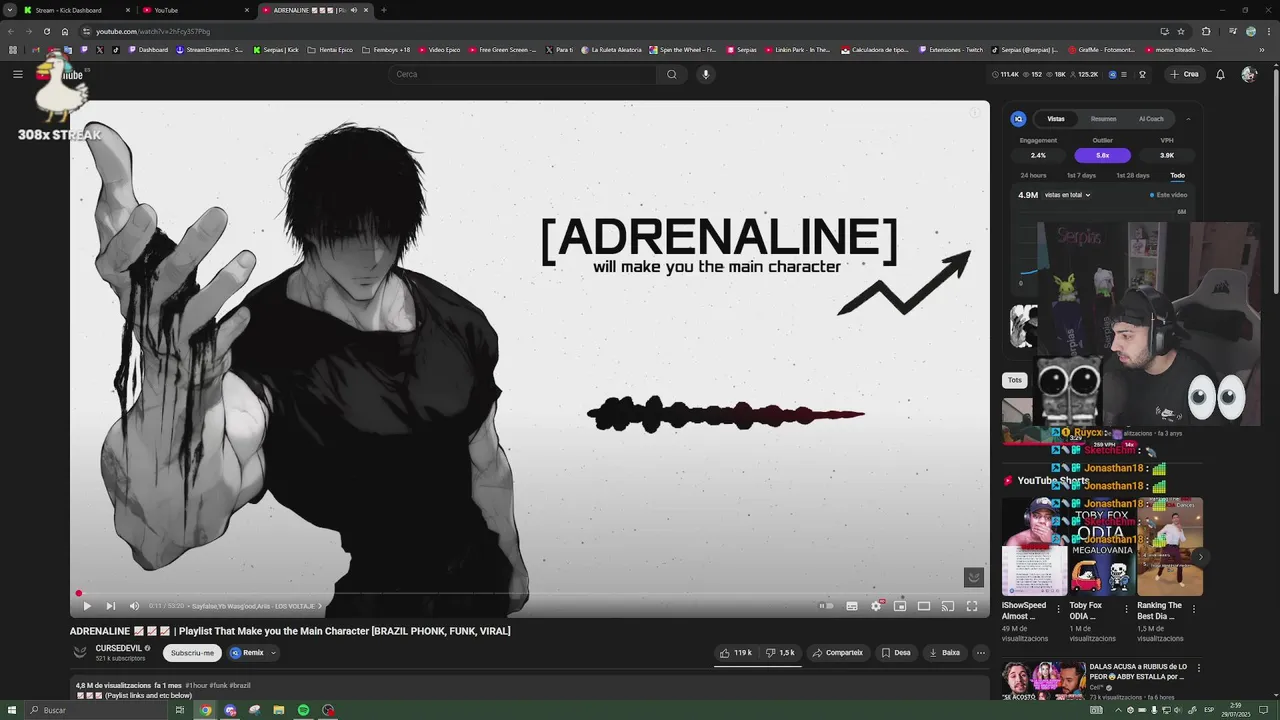Open Ranking The Best Dia short
Image resolution: width=1280 pixels, height=720 pixels.
tap(1169, 547)
